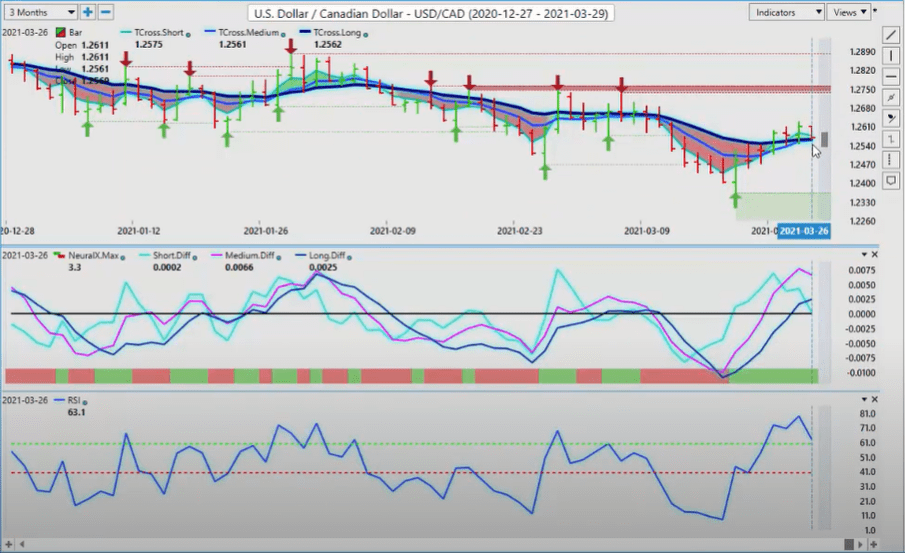Click the 2021-03-26 date marker label

[x=803, y=231]
